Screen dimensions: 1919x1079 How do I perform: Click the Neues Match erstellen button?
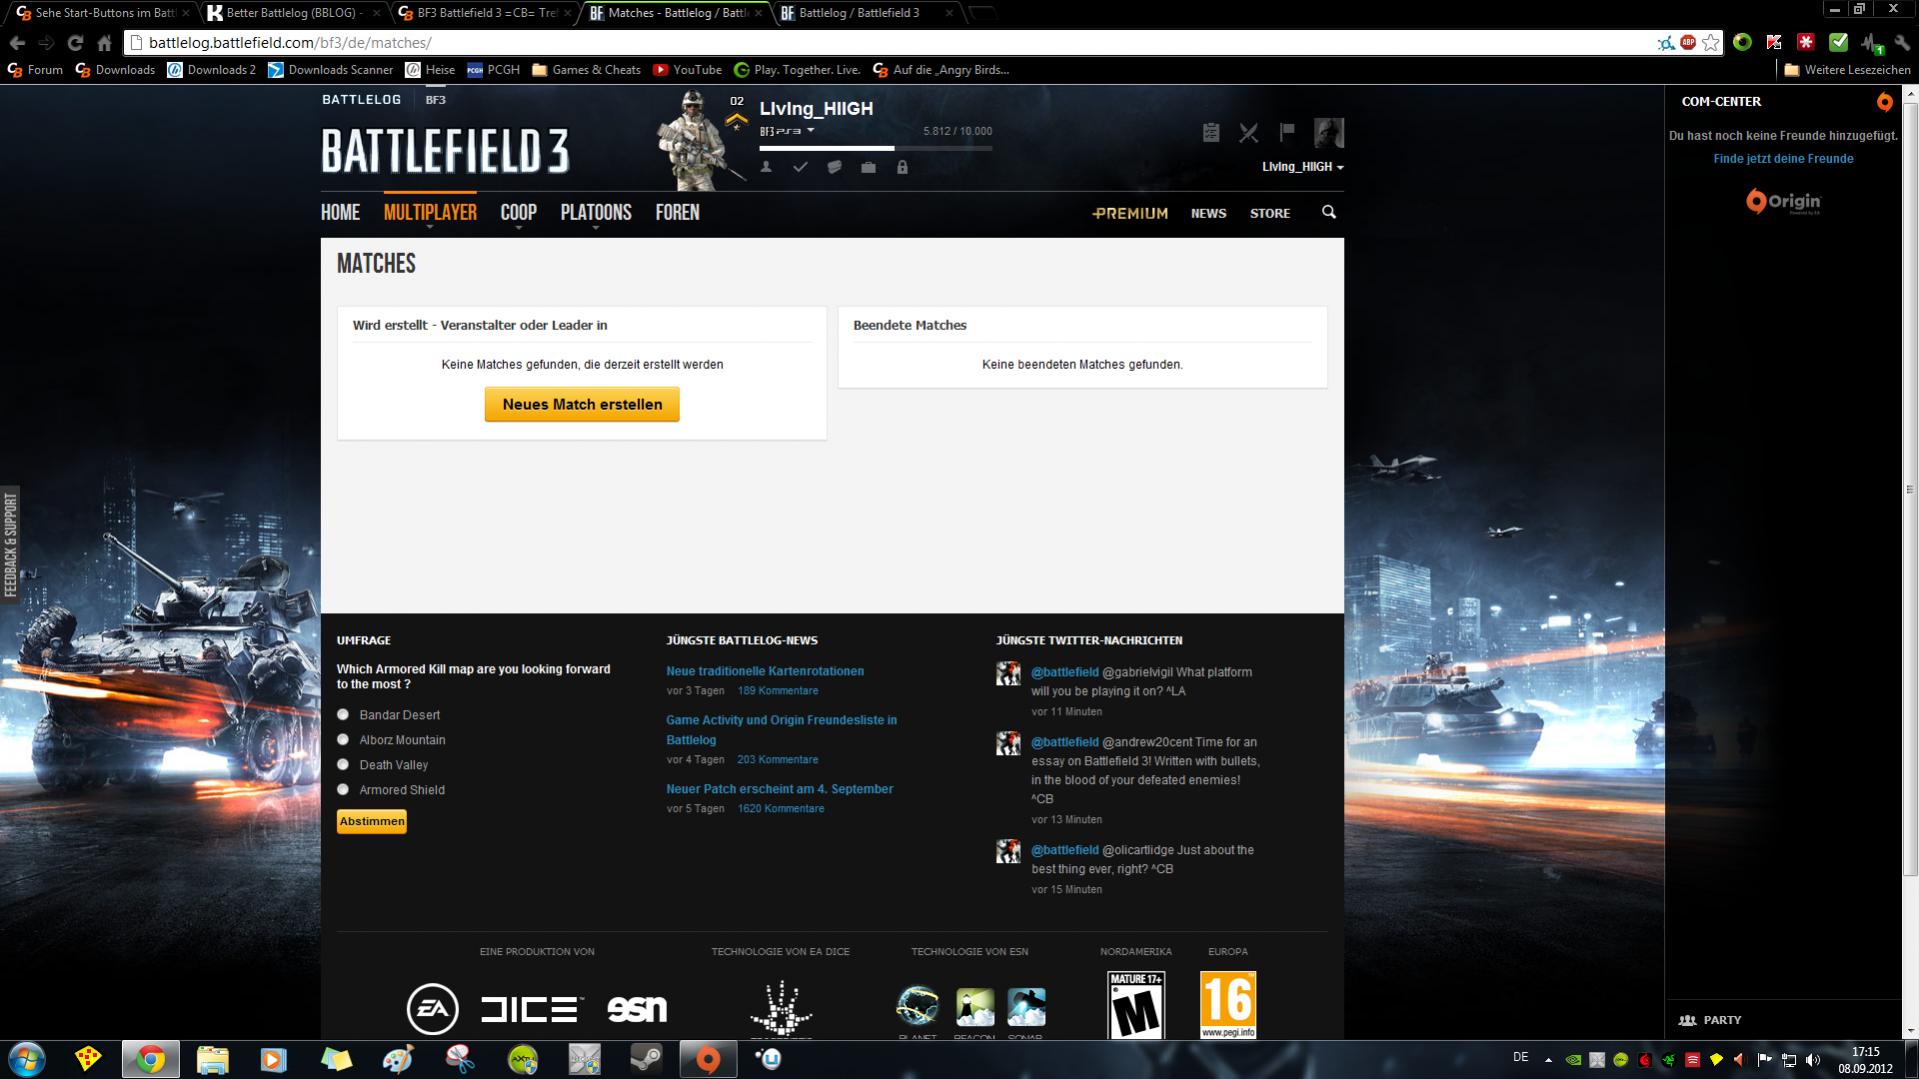582,404
